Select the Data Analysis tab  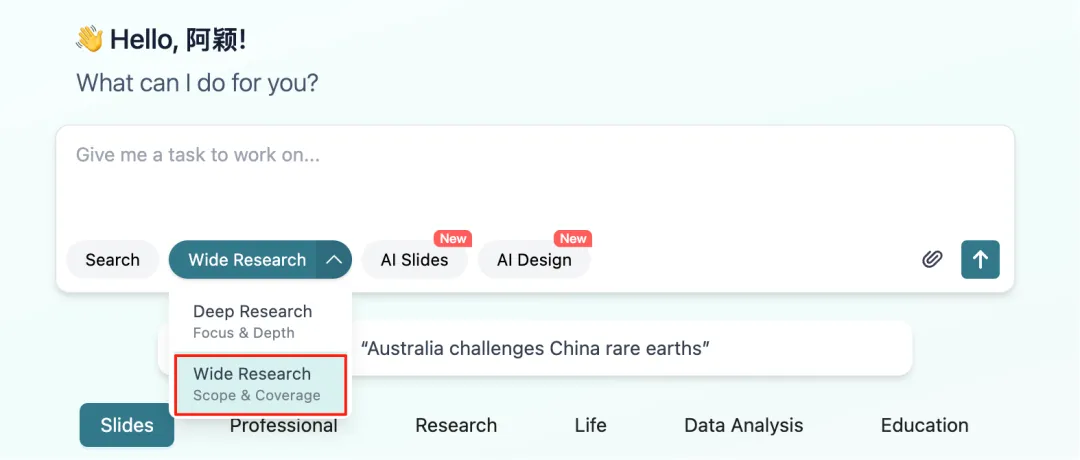pos(743,425)
